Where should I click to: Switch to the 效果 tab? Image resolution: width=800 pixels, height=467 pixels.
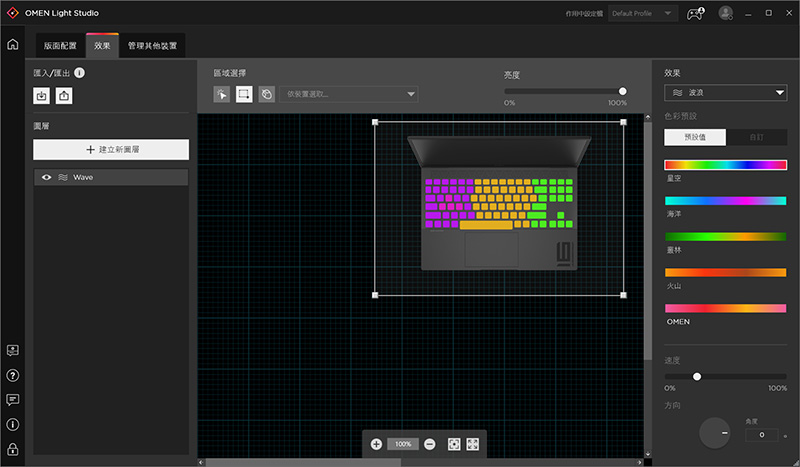click(102, 45)
